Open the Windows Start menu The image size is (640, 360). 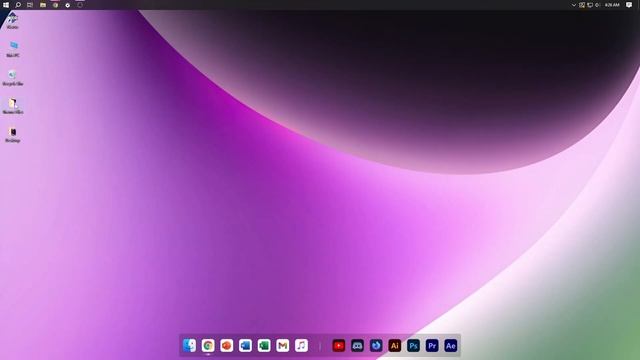point(6,5)
